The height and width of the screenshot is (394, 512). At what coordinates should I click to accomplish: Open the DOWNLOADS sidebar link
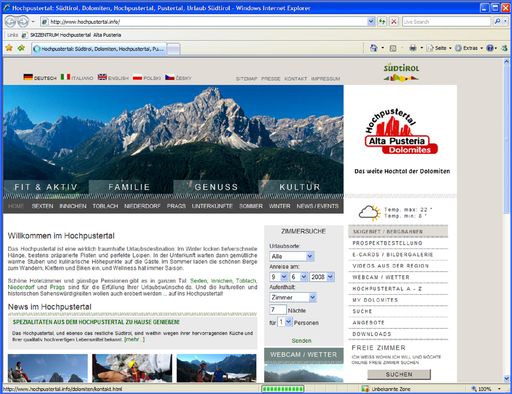pyautogui.click(x=372, y=334)
